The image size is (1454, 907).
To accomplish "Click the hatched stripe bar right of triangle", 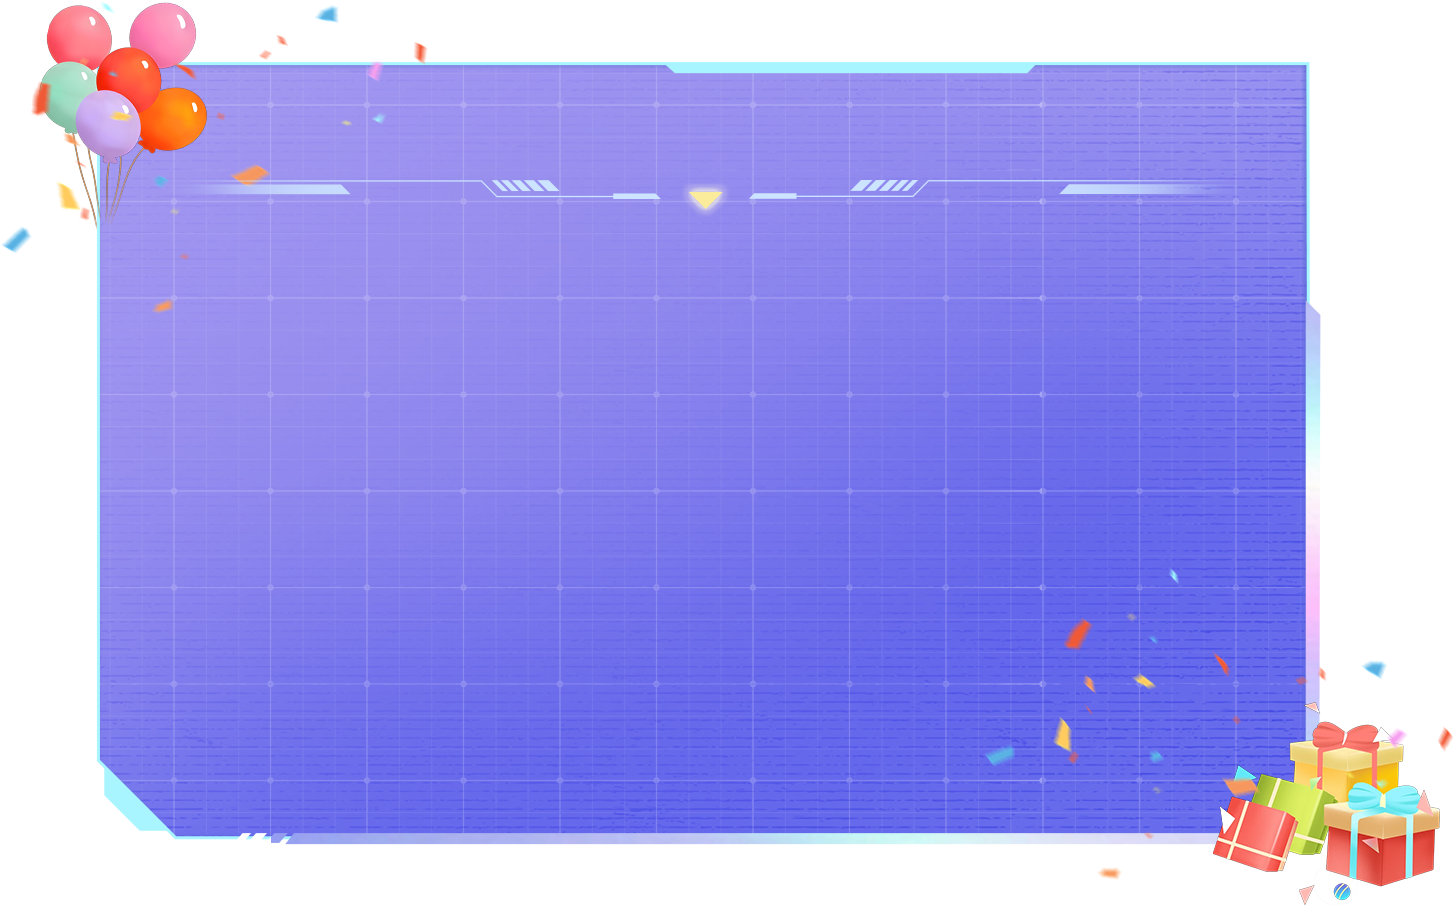I will [884, 186].
